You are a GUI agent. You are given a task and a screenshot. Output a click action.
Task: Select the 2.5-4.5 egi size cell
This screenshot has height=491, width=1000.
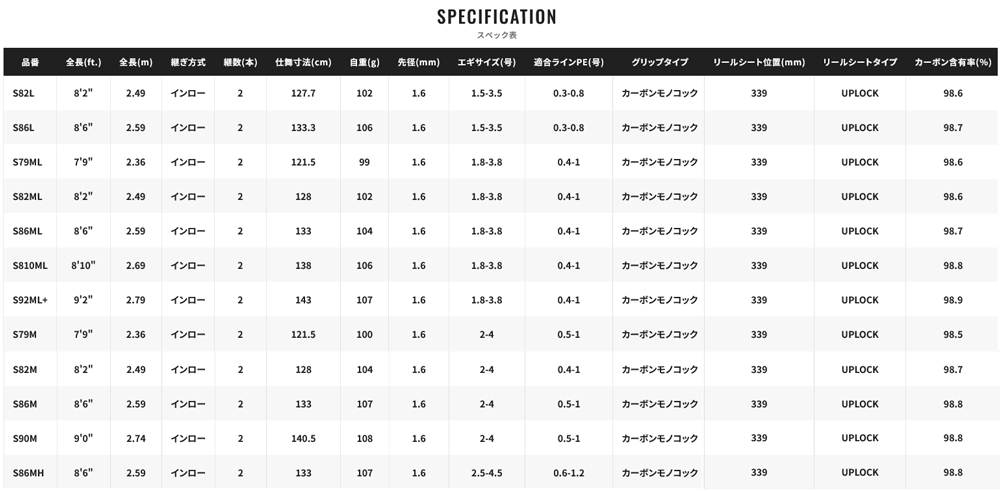[x=487, y=473]
